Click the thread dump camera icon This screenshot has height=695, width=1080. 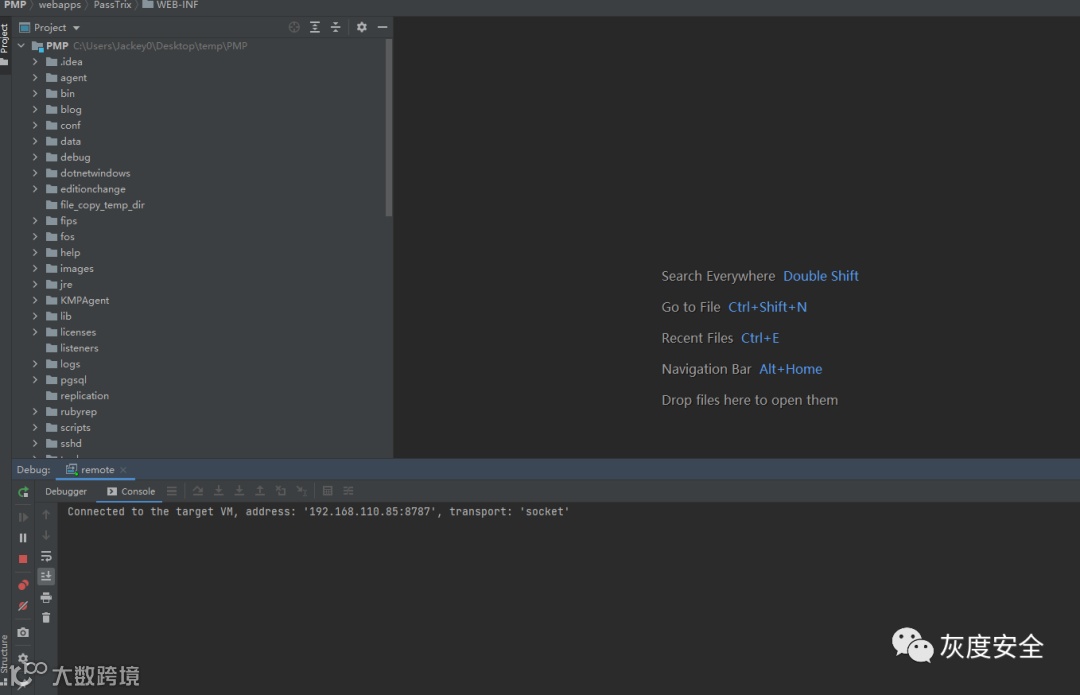tap(23, 632)
